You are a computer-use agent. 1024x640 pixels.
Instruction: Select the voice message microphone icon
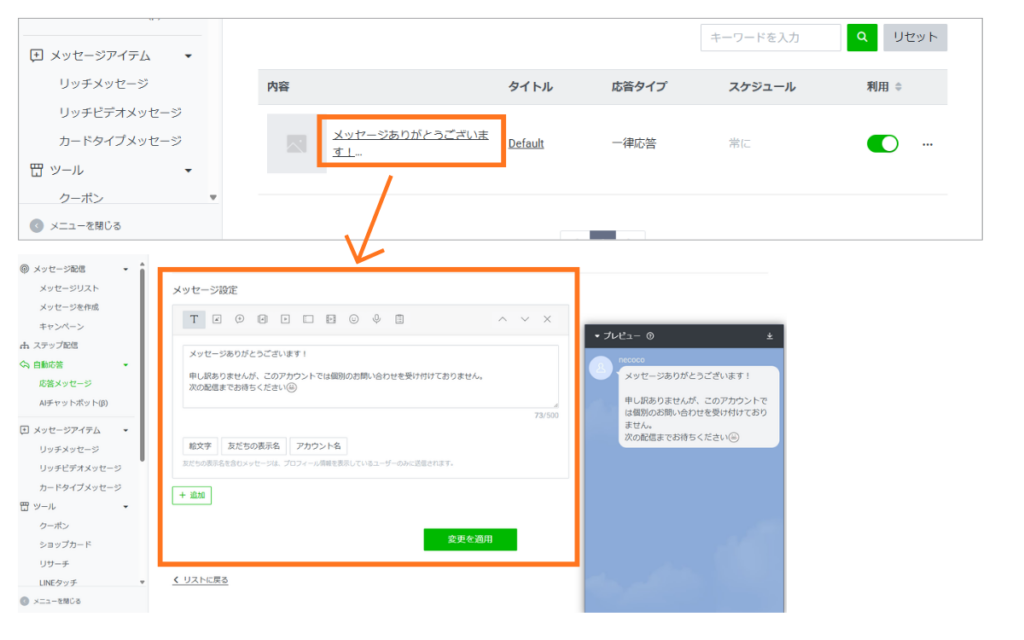click(376, 319)
